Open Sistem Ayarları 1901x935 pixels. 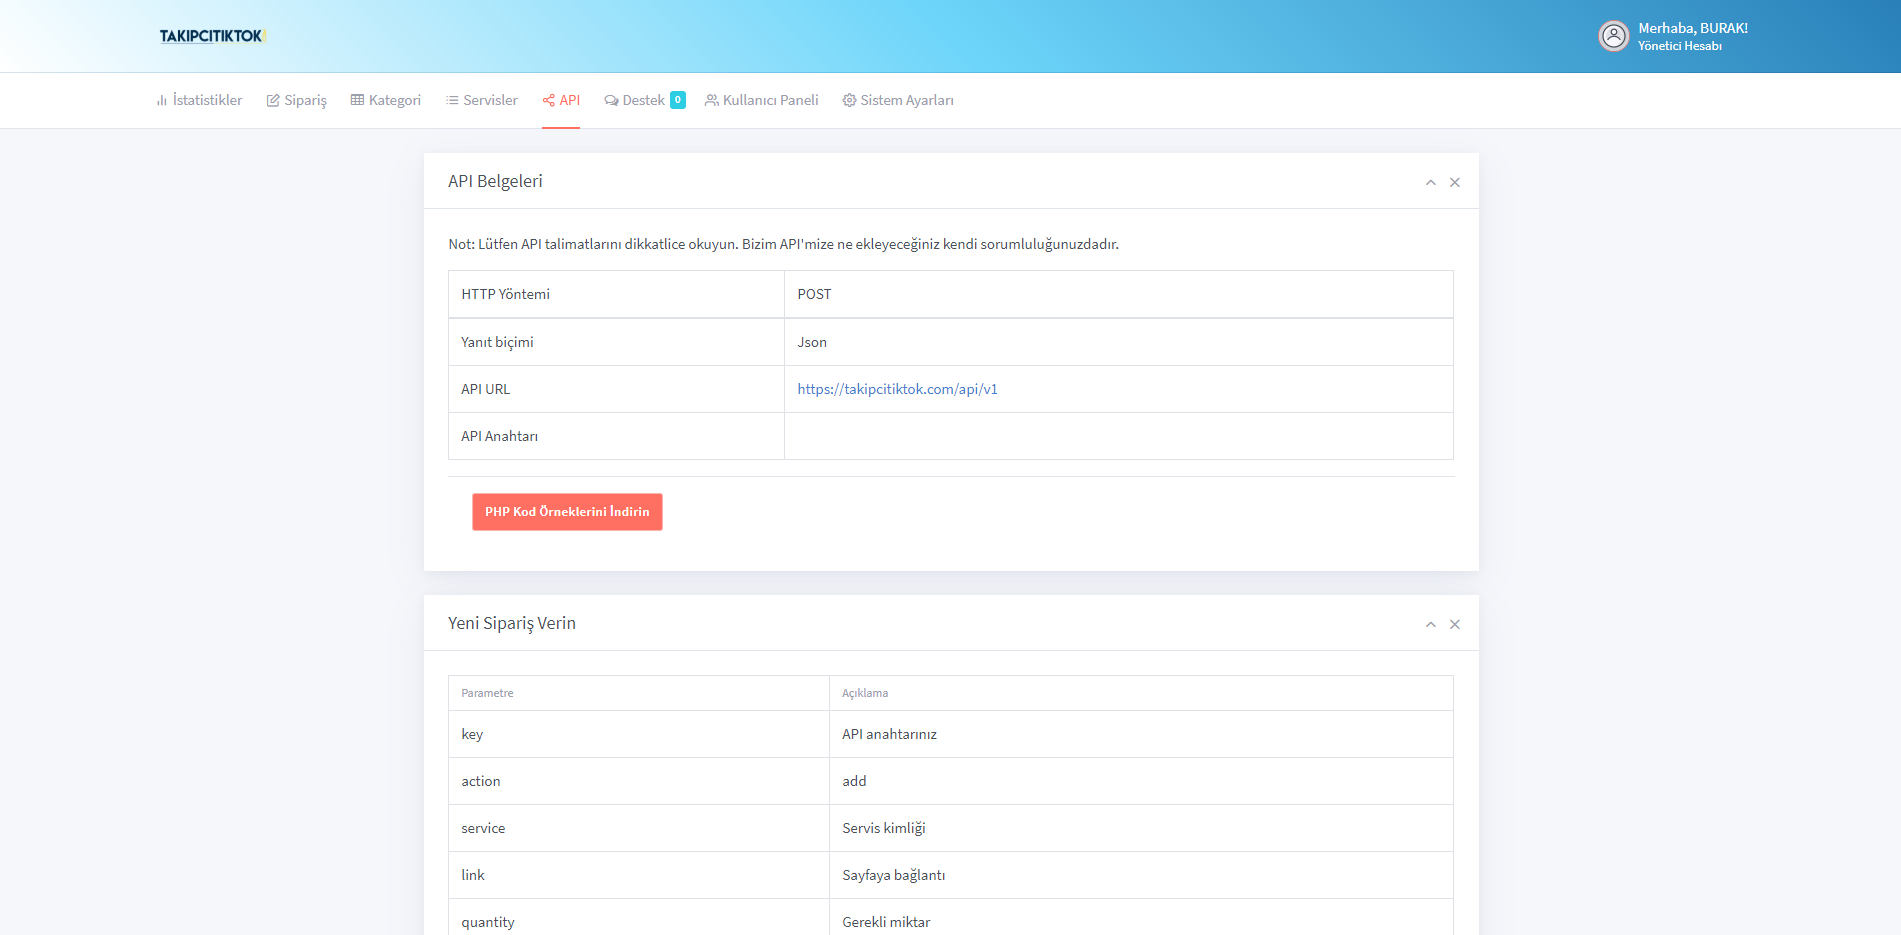point(897,100)
